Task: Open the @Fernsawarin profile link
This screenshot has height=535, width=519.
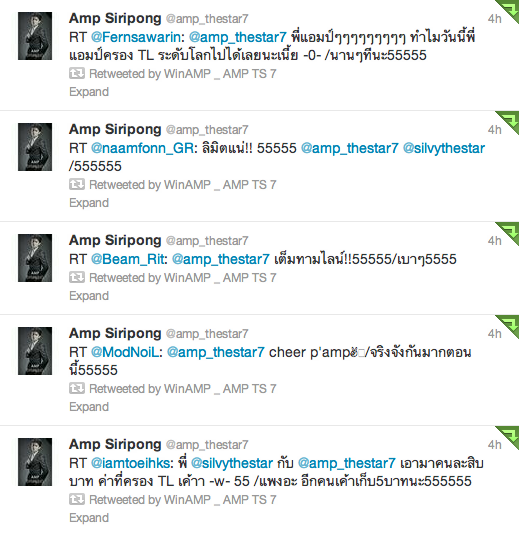Action: pos(136,37)
